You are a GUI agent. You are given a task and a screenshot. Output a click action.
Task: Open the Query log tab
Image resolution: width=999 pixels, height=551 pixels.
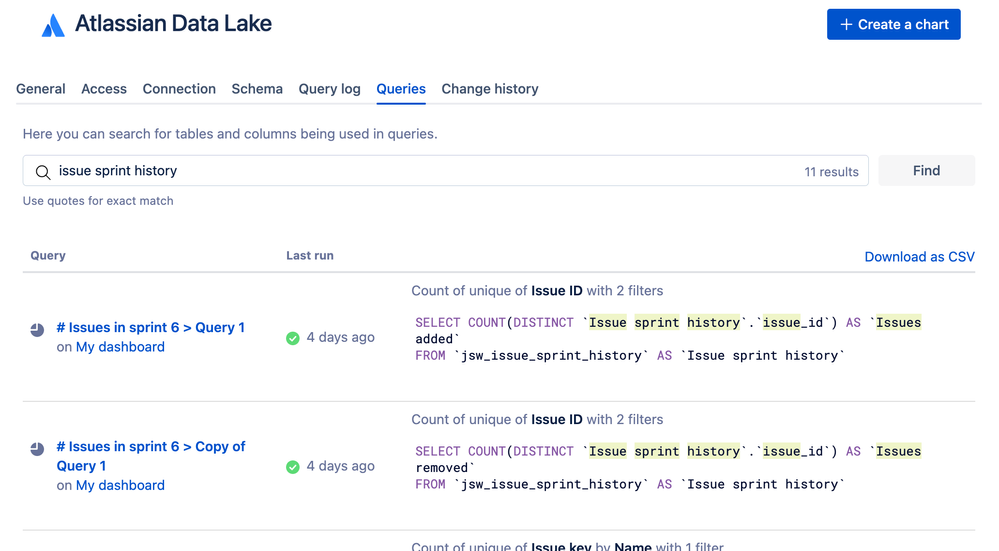click(x=329, y=89)
